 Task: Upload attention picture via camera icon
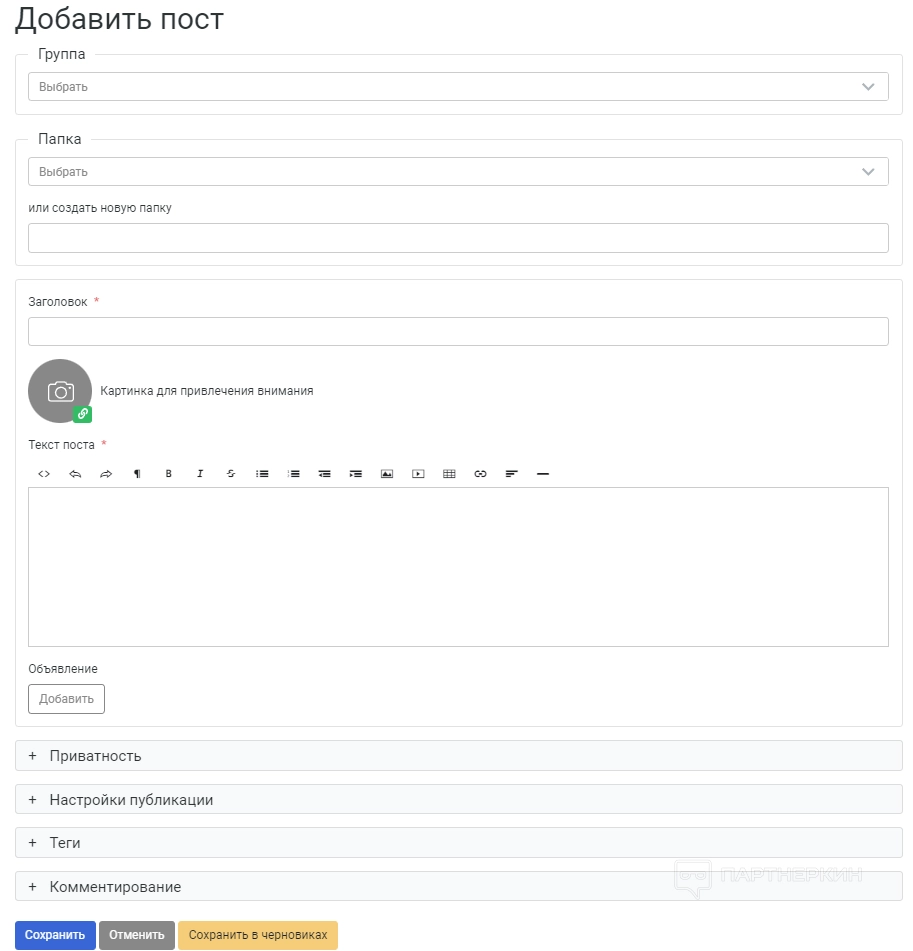point(60,391)
